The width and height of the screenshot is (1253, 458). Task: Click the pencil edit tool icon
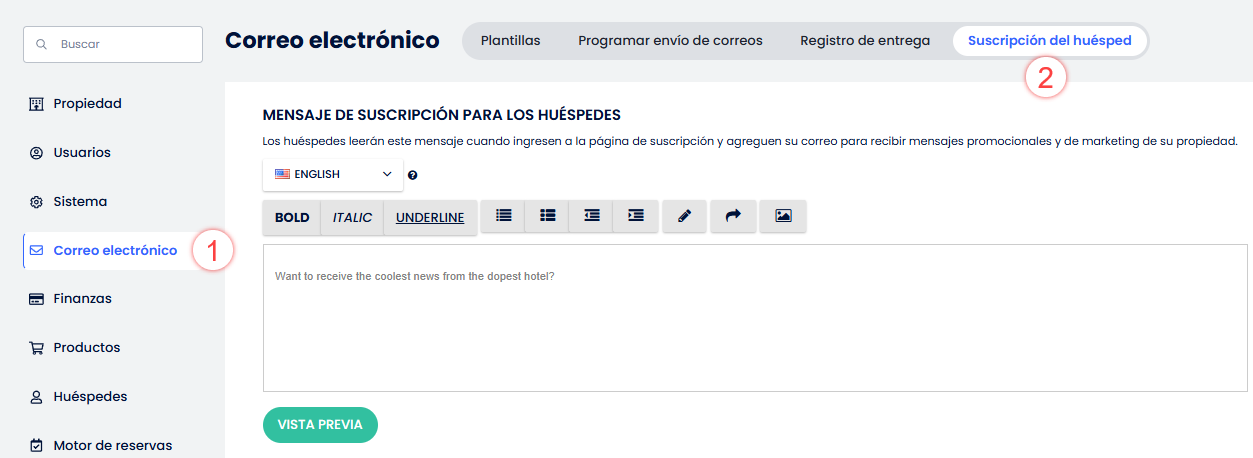point(684,216)
